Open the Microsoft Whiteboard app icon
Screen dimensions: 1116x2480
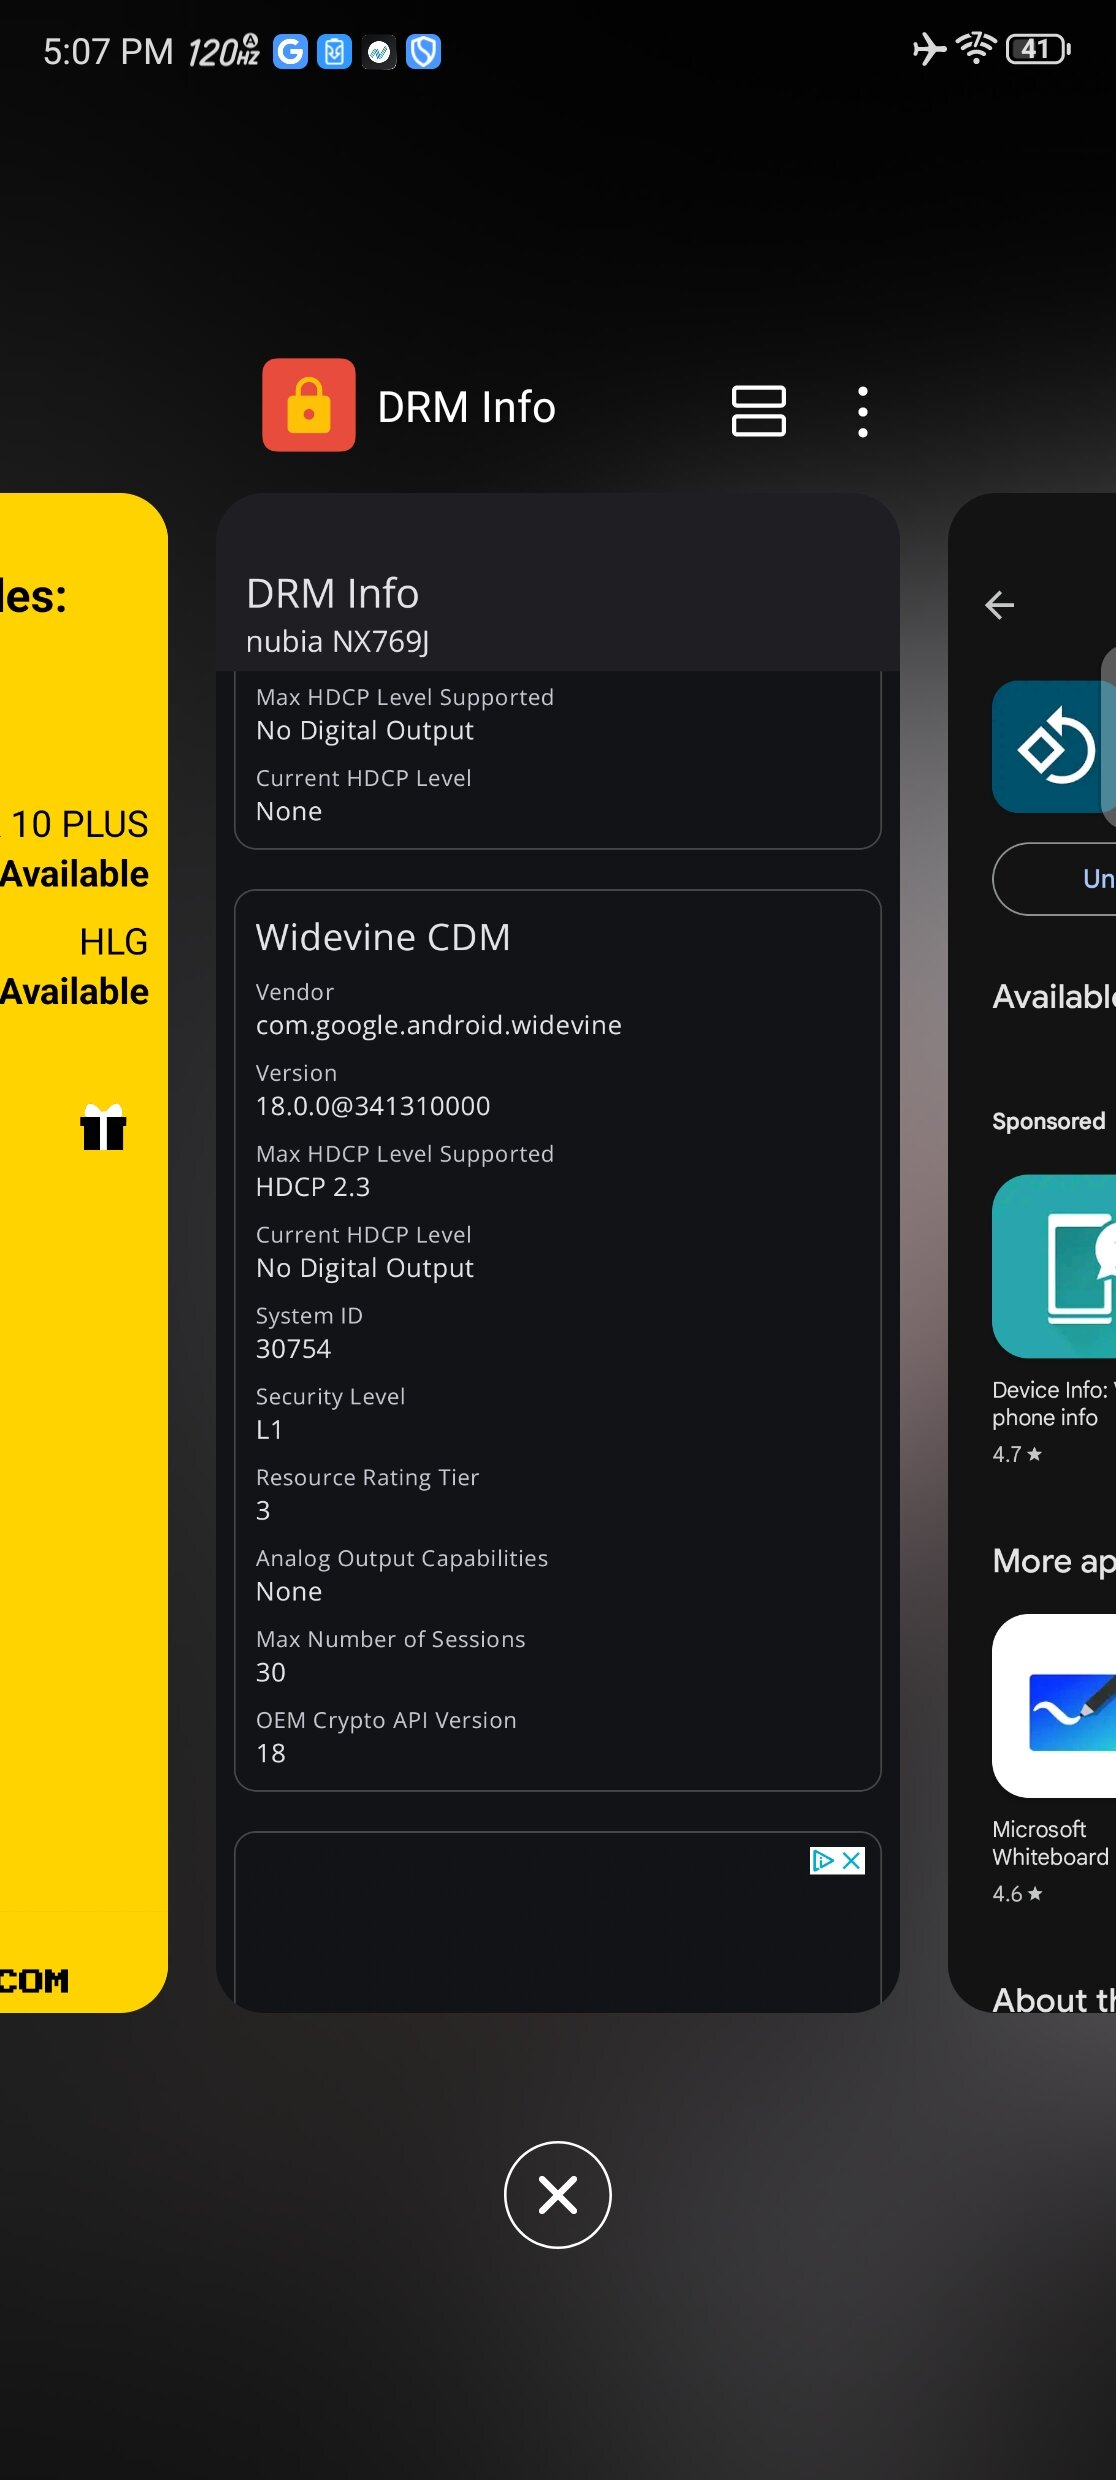pyautogui.click(x=1053, y=1706)
